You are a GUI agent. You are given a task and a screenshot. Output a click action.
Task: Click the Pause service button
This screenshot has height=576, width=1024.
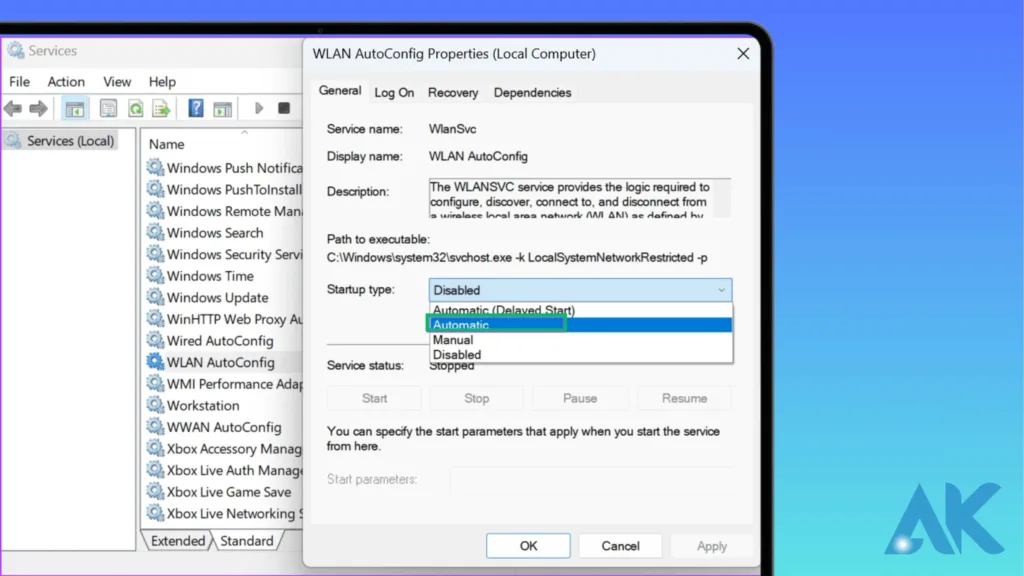580,398
